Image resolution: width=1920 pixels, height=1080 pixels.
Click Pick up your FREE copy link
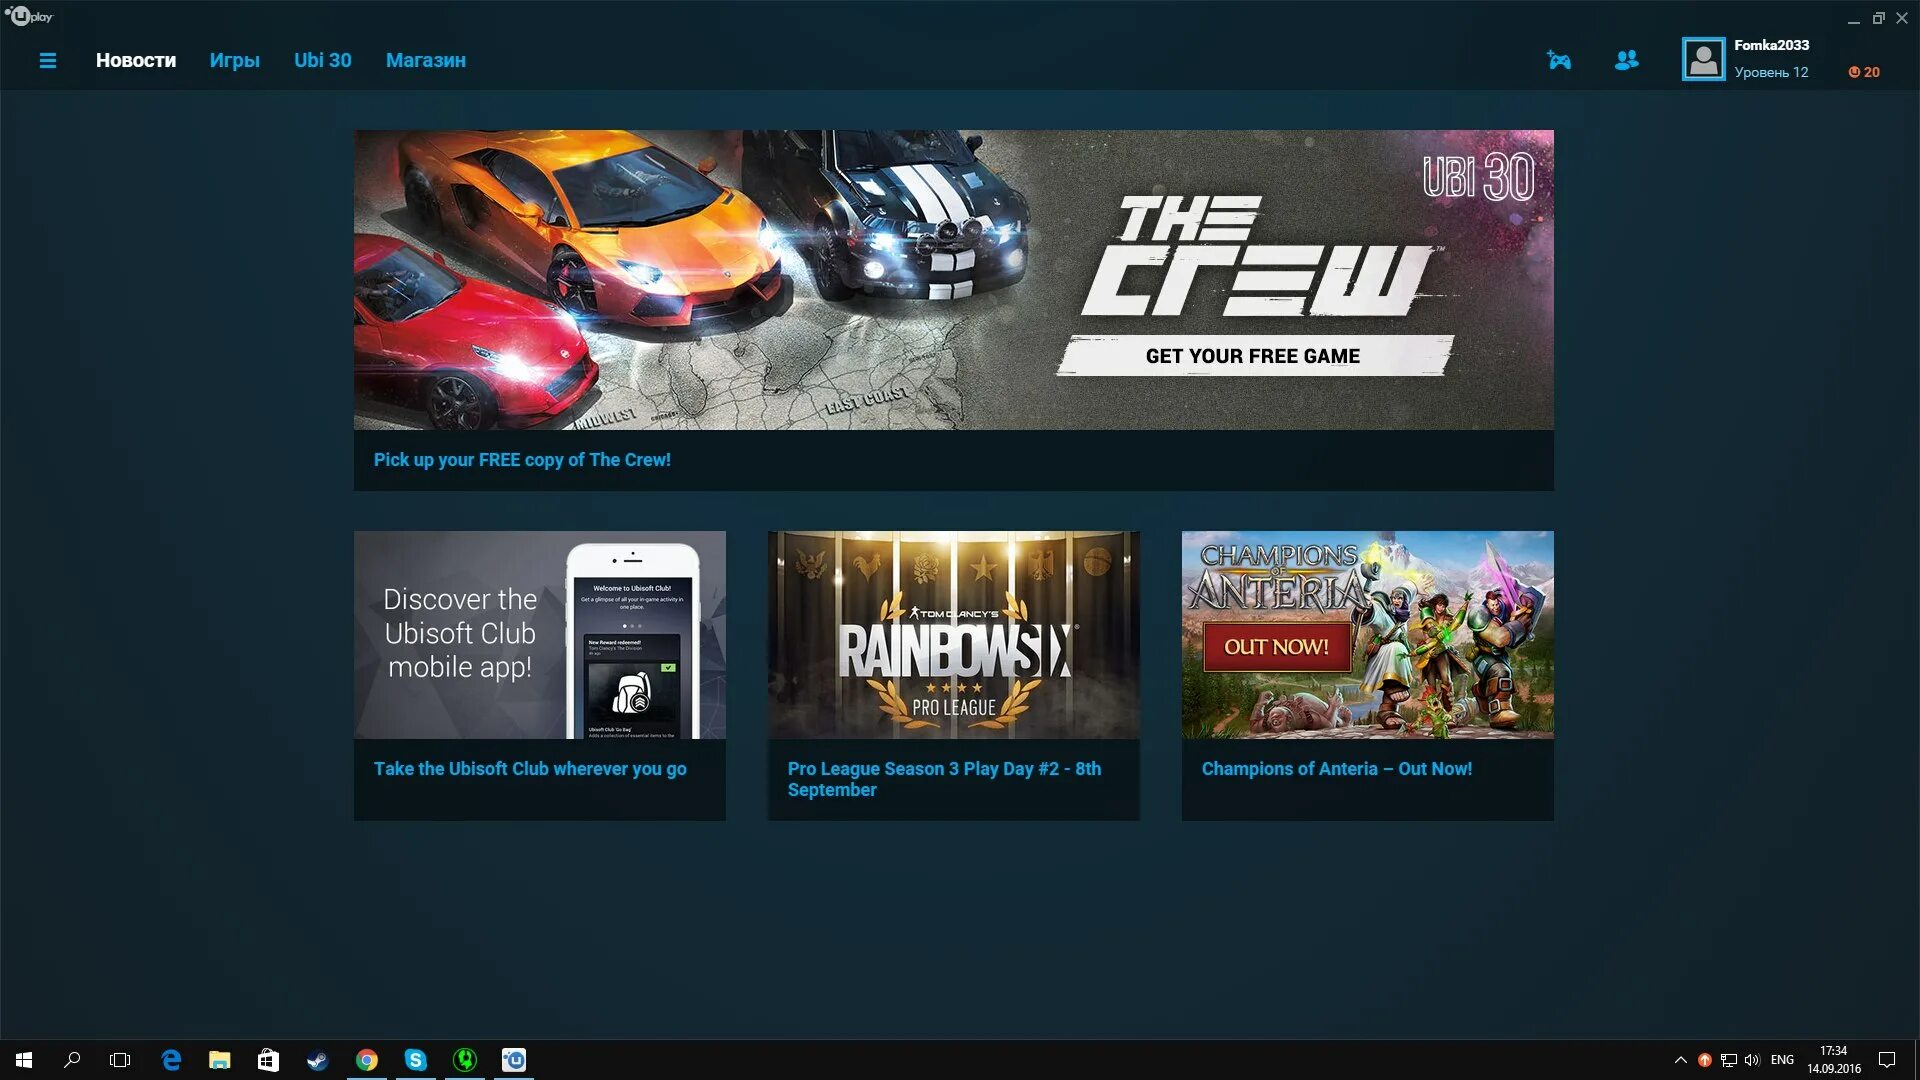tap(522, 460)
